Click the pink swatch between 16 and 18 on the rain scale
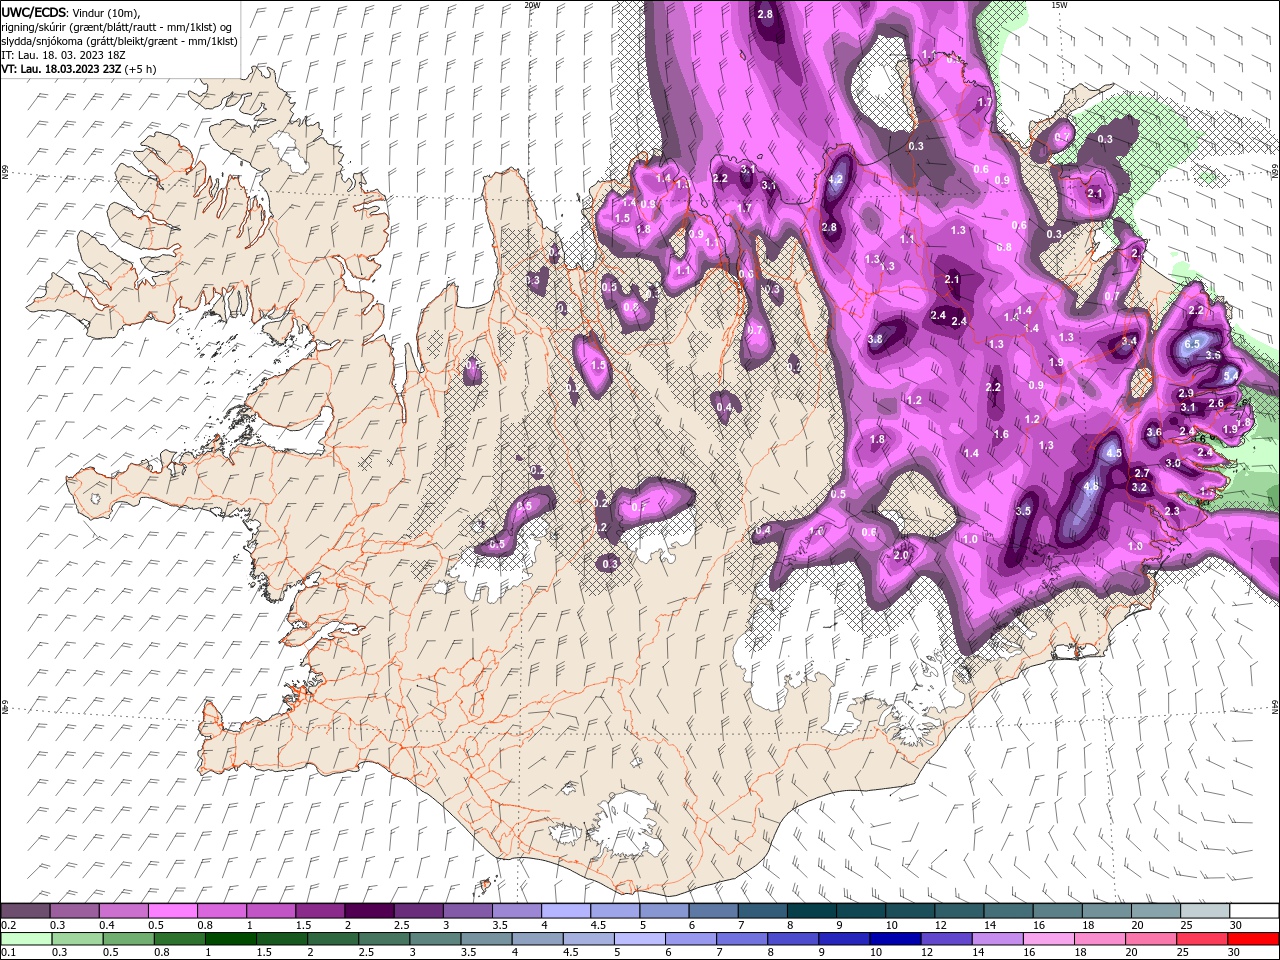Screen dimensions: 1280x960 pyautogui.click(x=1049, y=938)
